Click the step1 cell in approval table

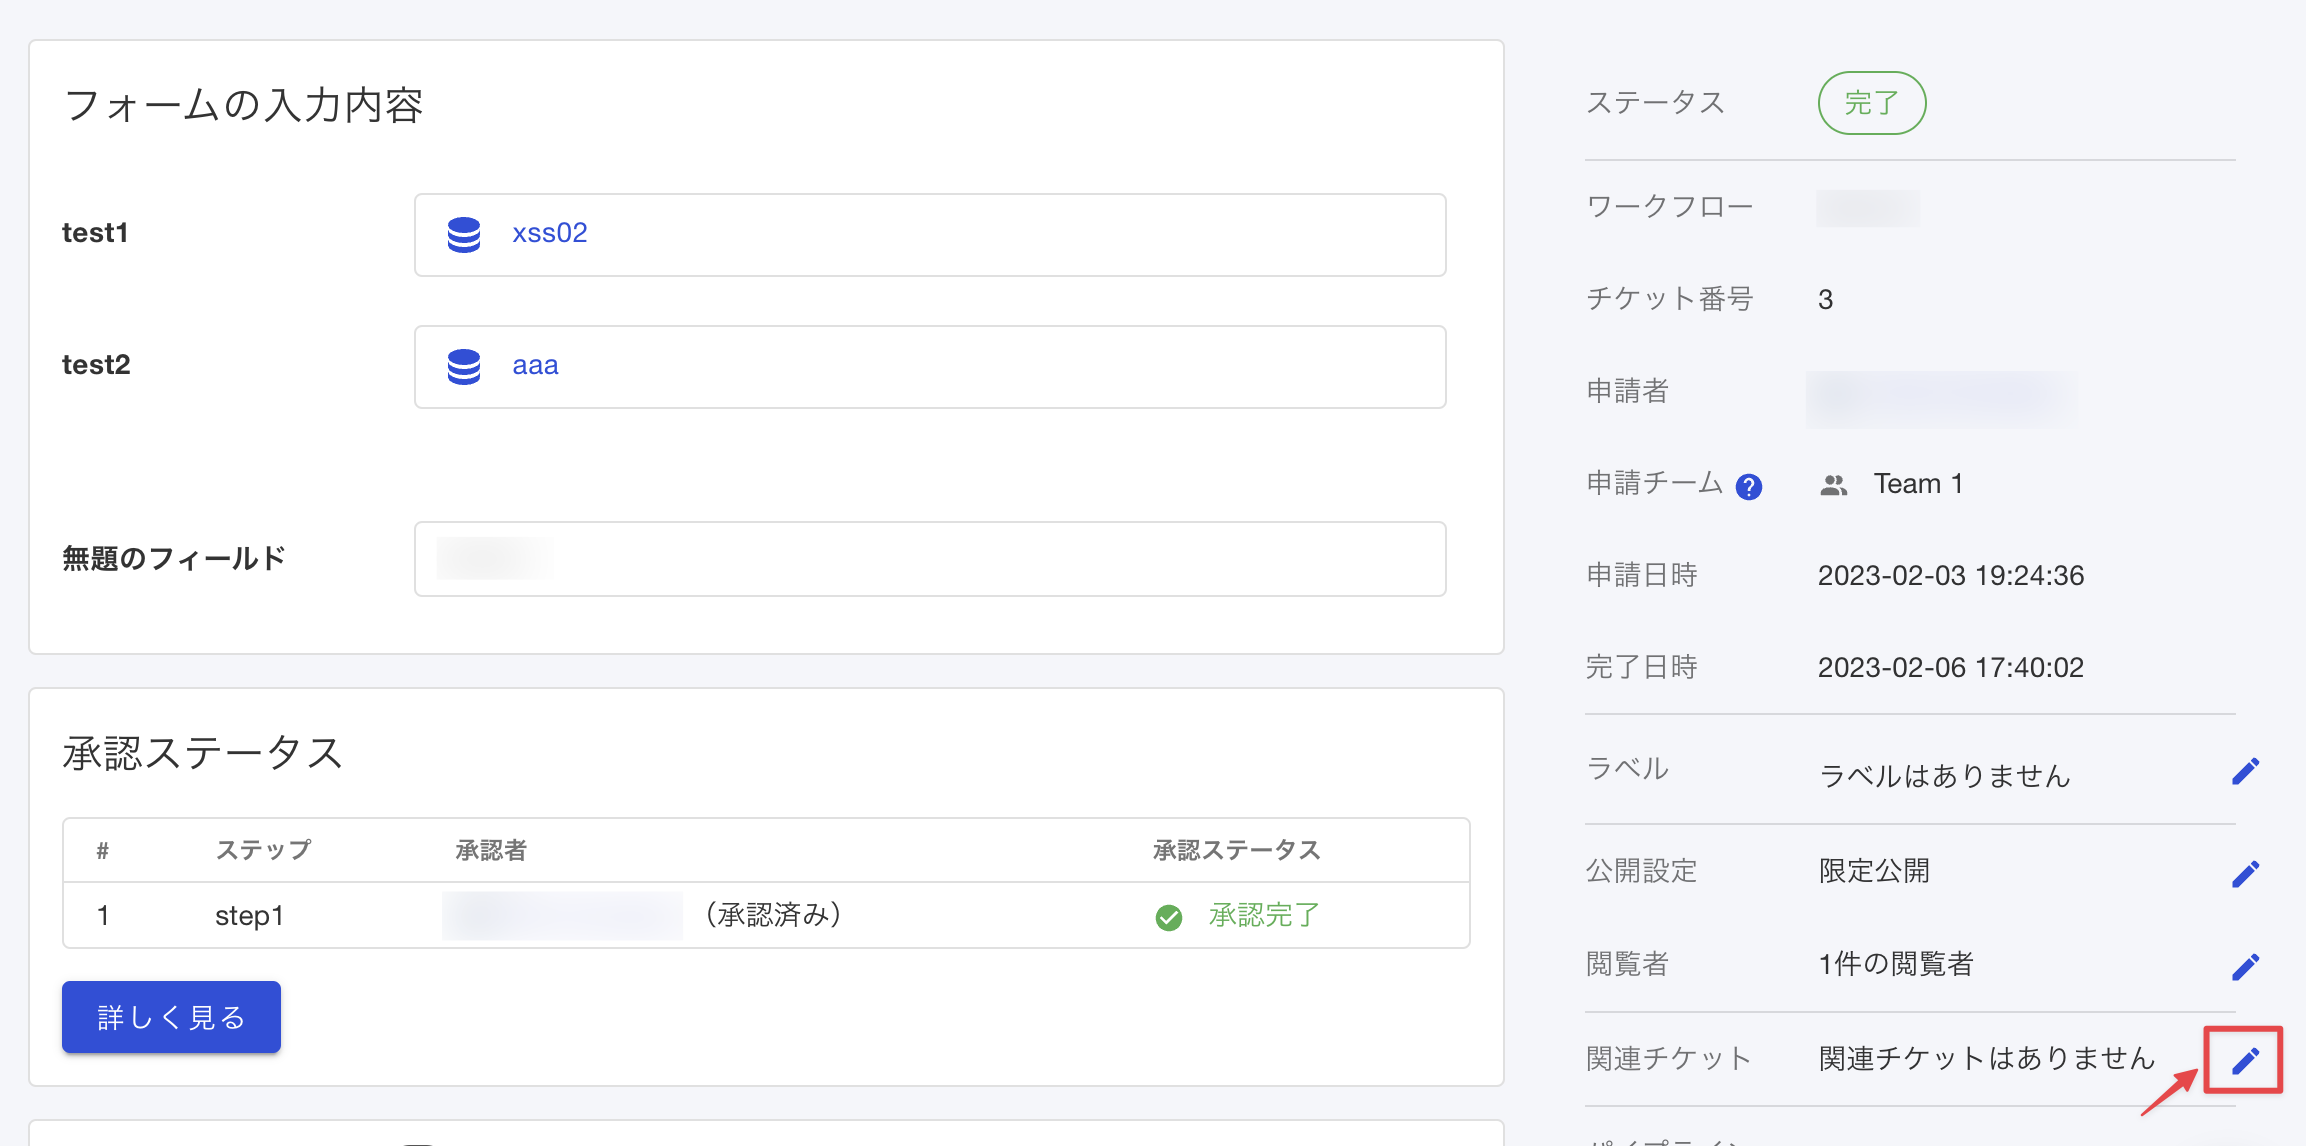coord(249,916)
